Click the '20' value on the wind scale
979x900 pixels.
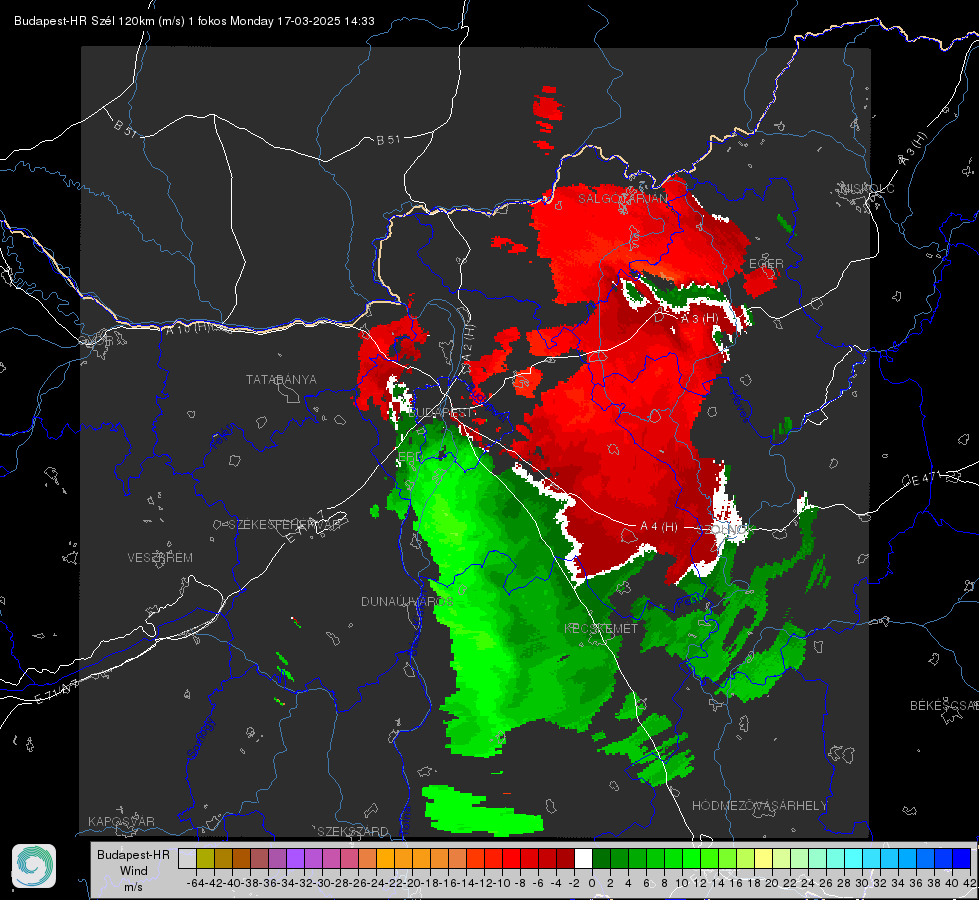(772, 883)
